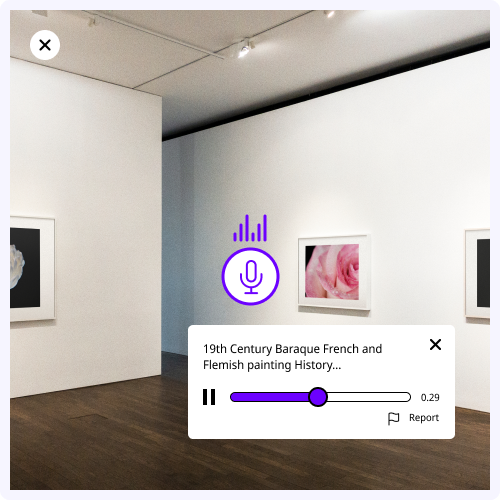
Task: Seek backward on the filled purple progress bar
Action: click(270, 397)
